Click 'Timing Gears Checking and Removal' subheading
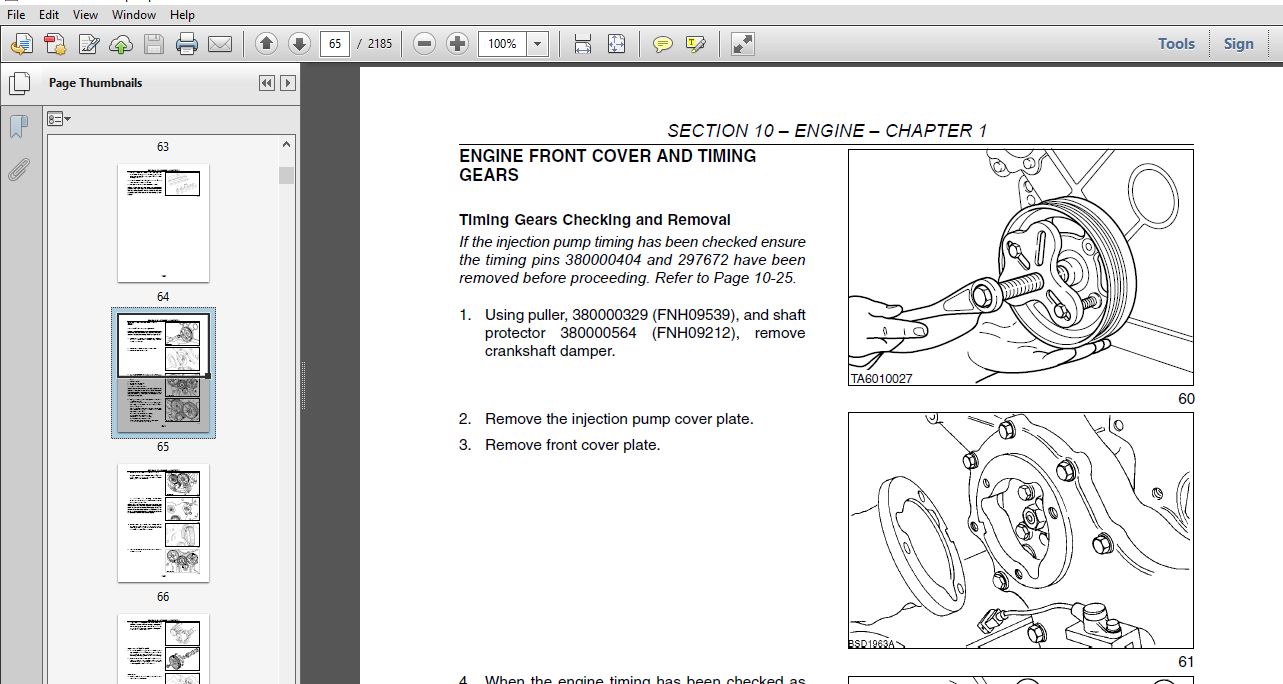Screen dimensions: 1283x684 [x=594, y=220]
